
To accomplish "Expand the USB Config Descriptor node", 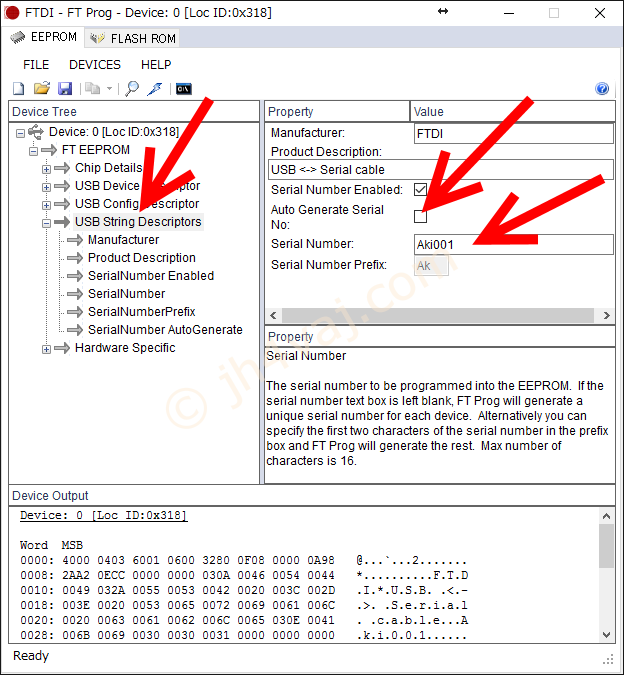I will [46, 205].
